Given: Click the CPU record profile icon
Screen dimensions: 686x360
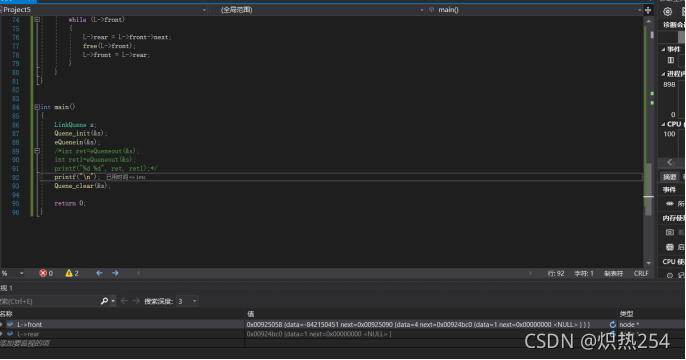Looking at the screenshot, I should click(x=669, y=276).
